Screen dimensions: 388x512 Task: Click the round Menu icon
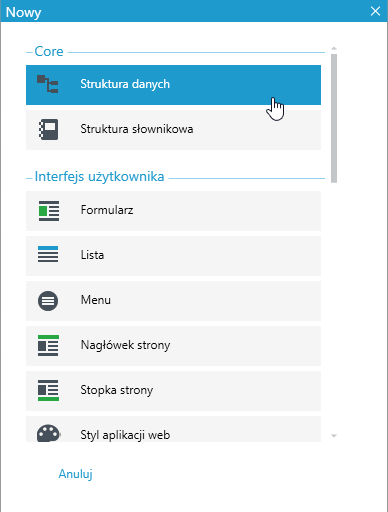coord(48,301)
